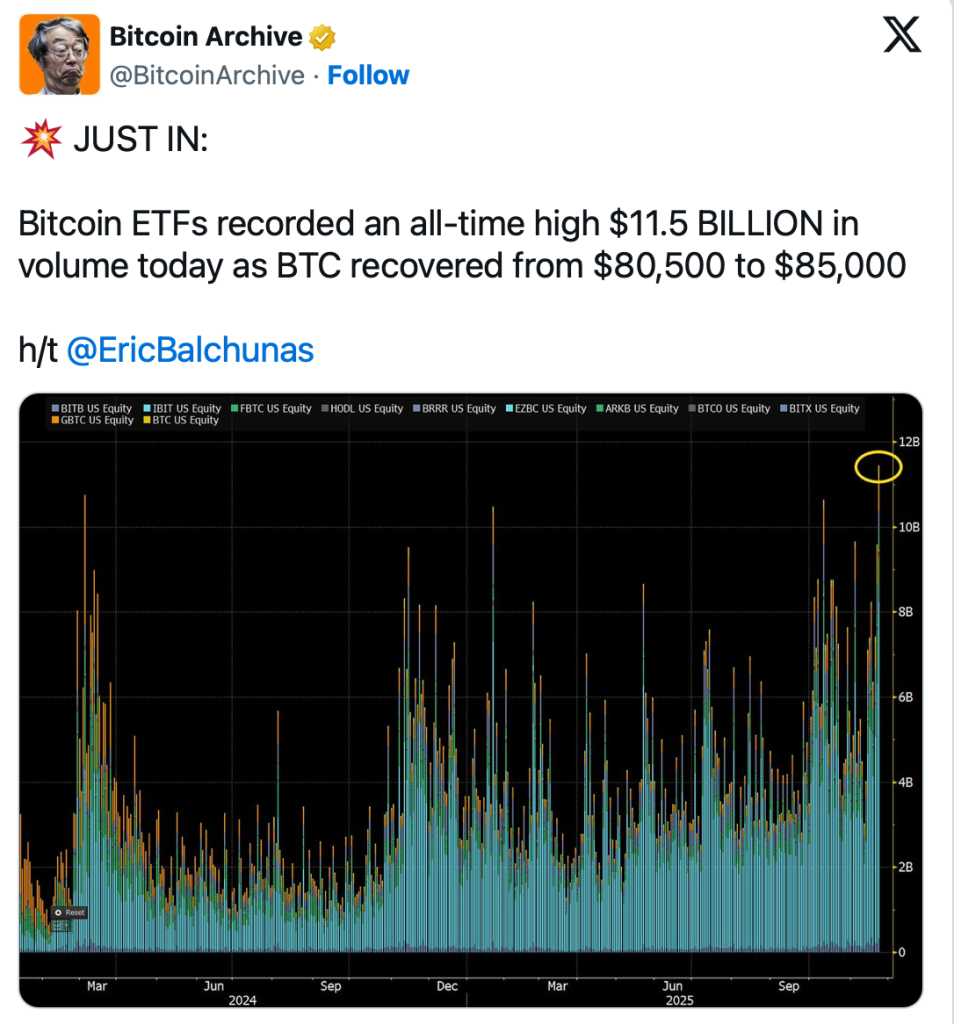Open the @EricBalchunas mention link

pyautogui.click(x=190, y=349)
